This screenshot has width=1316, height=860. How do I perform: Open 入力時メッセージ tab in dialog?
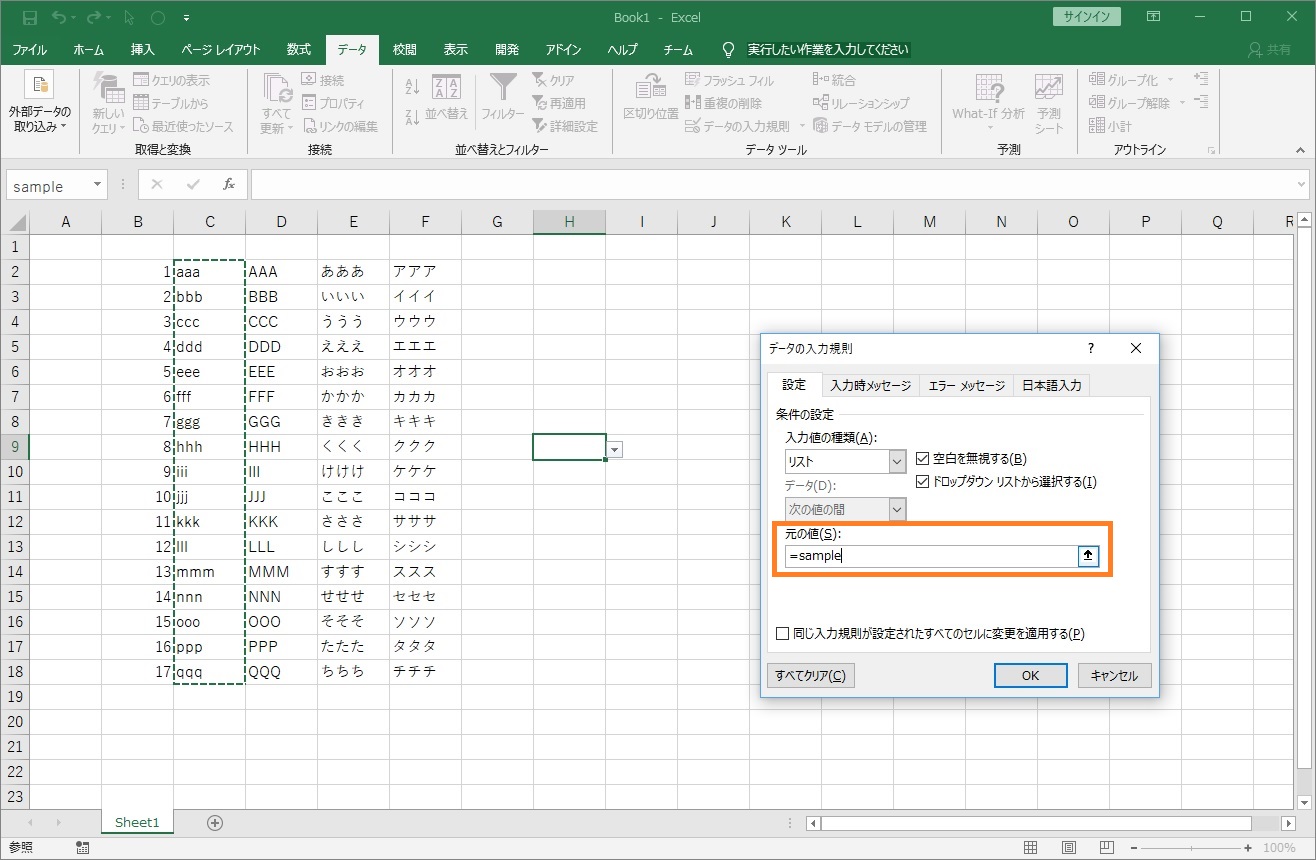point(870,385)
